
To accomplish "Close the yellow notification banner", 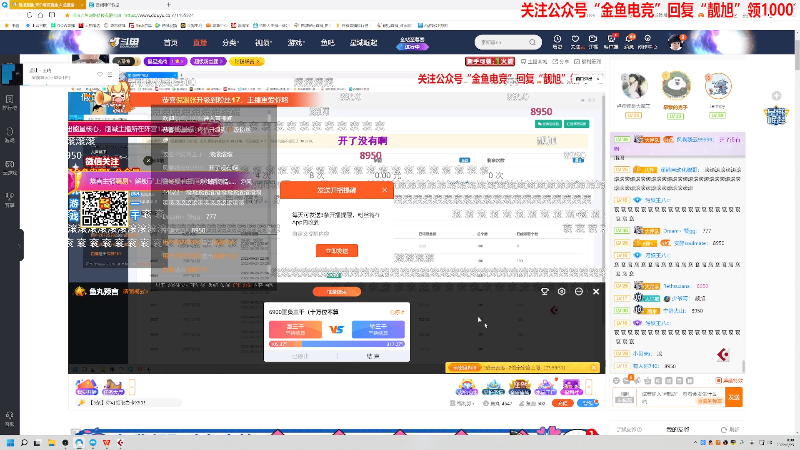I will click(594, 367).
